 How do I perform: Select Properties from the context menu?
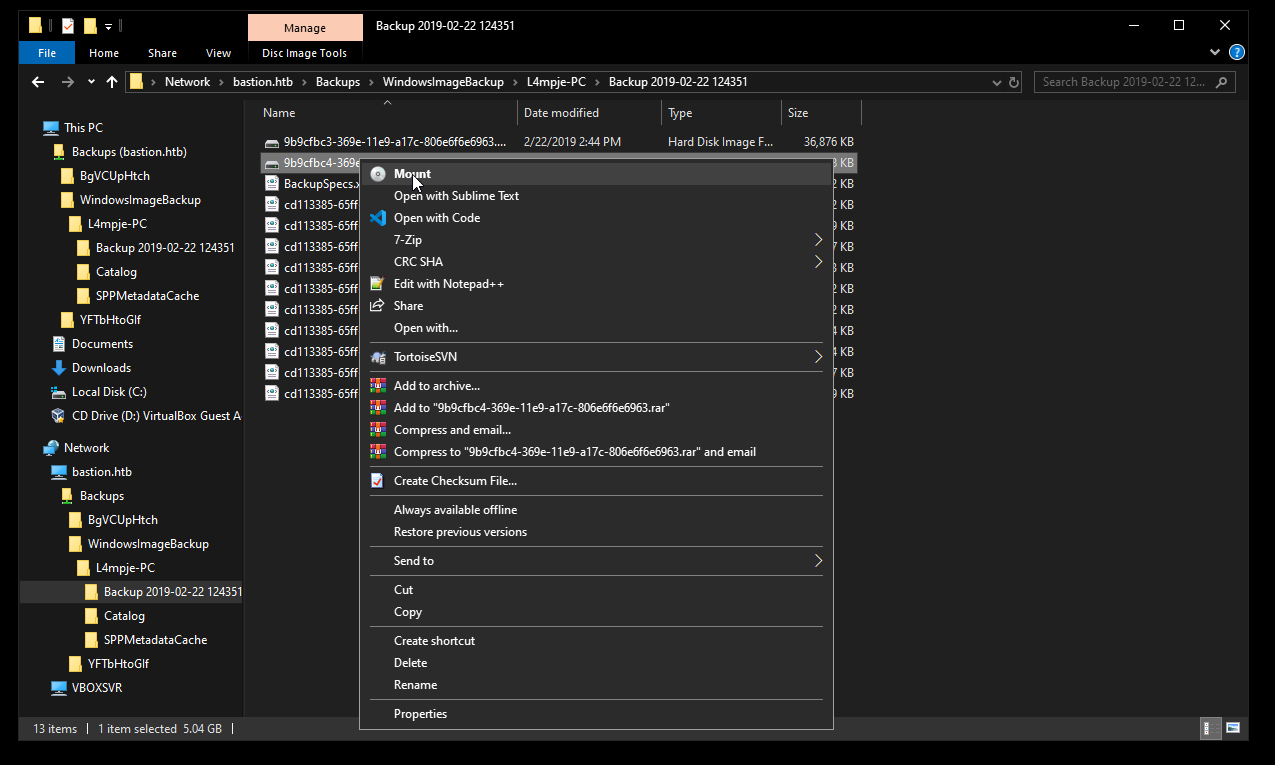420,714
